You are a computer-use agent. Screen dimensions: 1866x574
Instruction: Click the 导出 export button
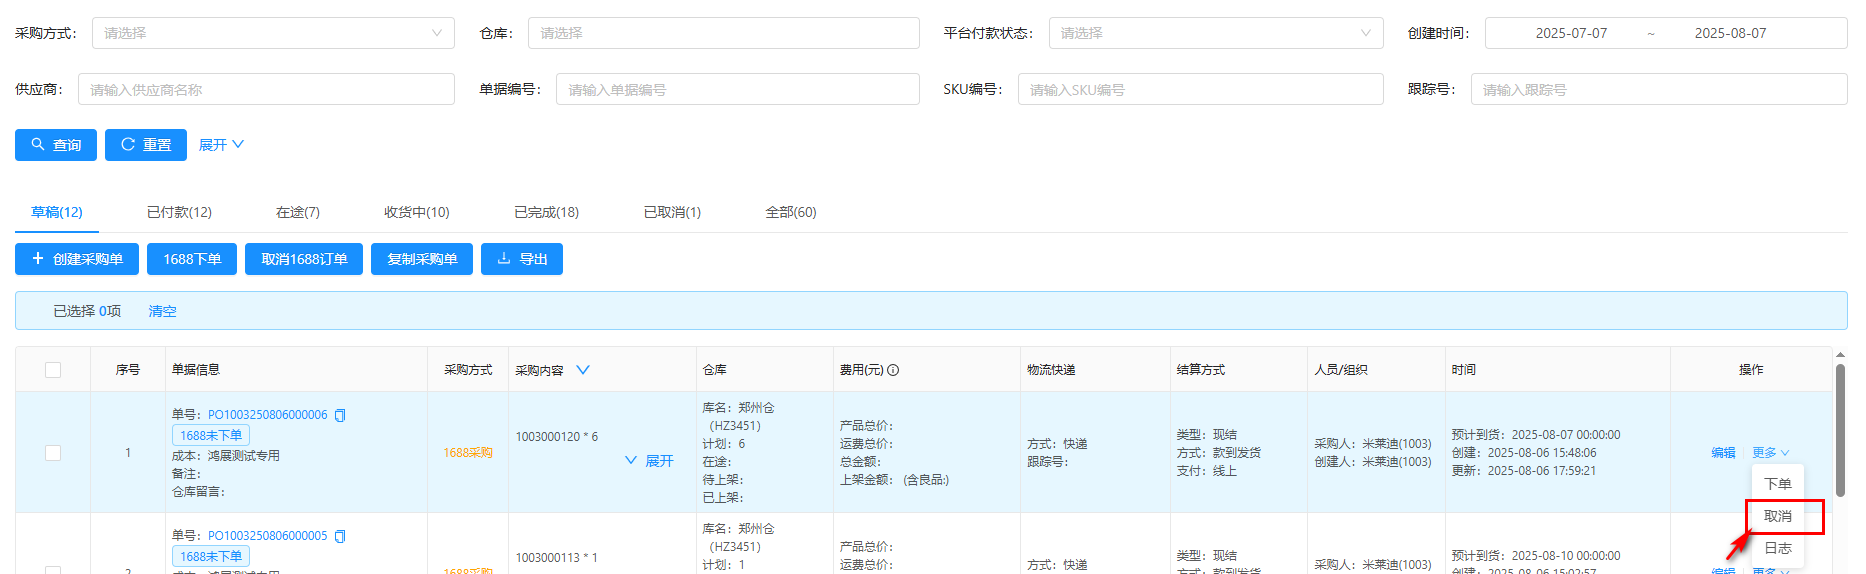tap(522, 259)
